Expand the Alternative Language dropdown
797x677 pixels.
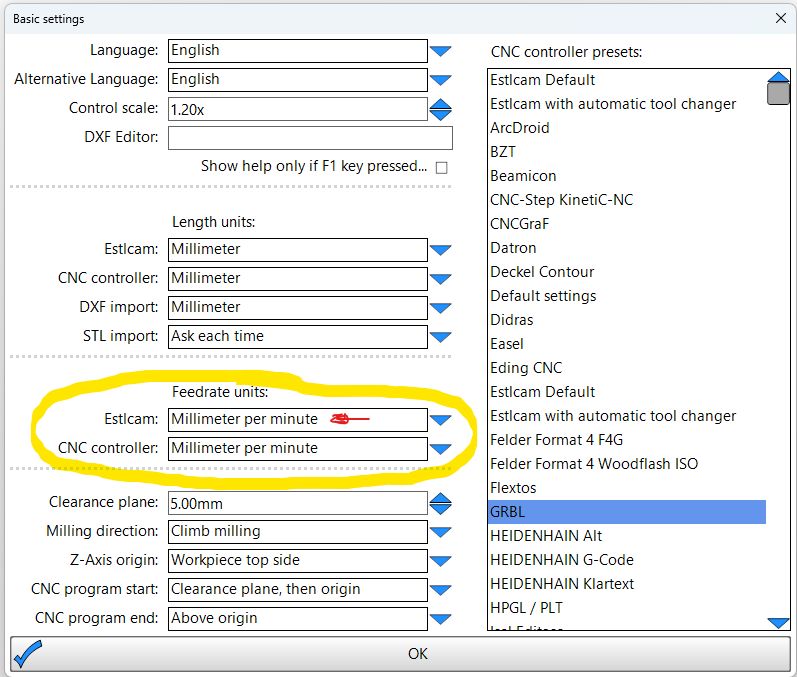[x=441, y=80]
